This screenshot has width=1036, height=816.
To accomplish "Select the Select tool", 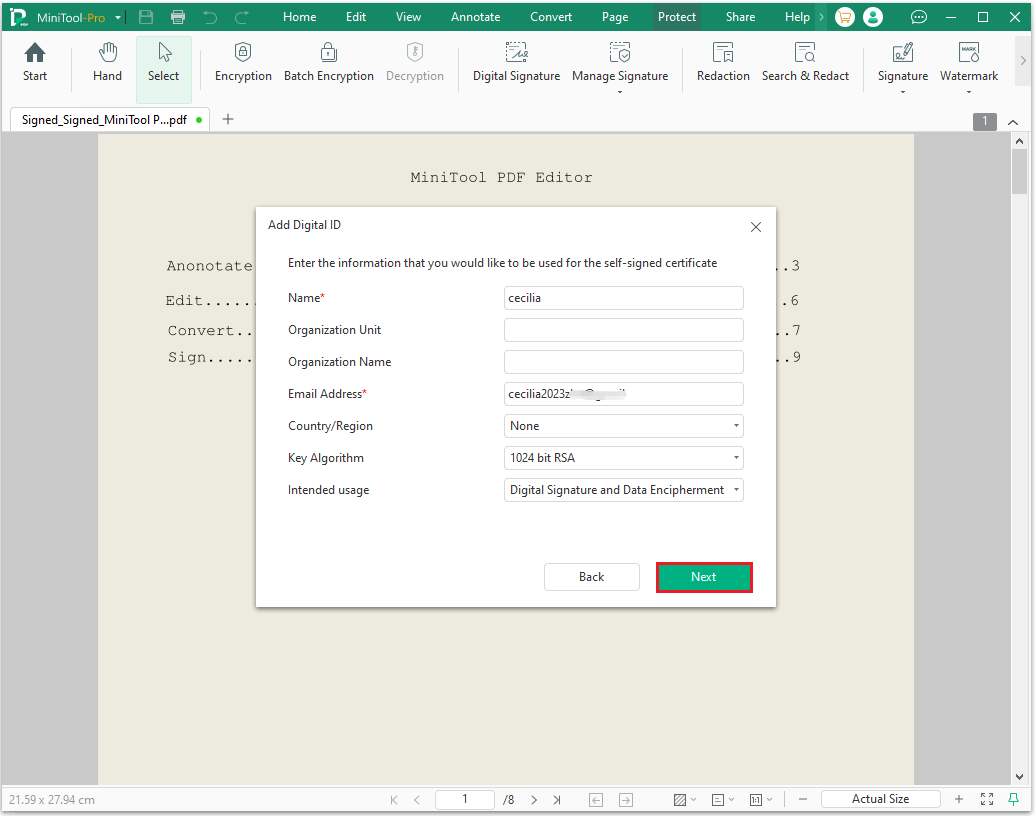I will tap(163, 64).
